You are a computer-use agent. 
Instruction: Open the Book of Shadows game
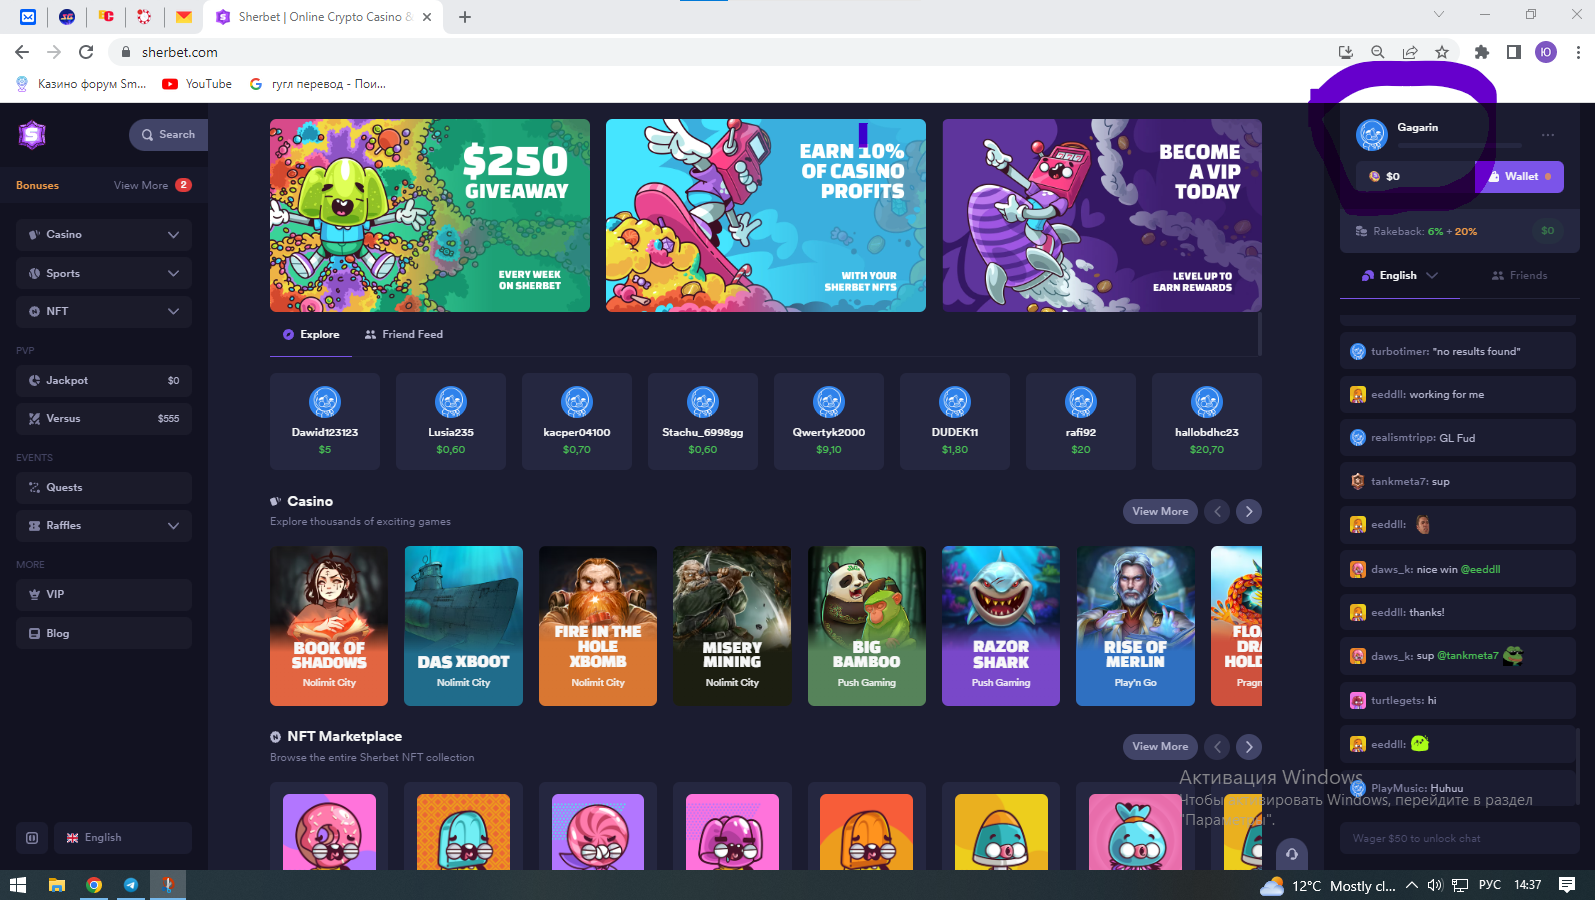point(329,626)
